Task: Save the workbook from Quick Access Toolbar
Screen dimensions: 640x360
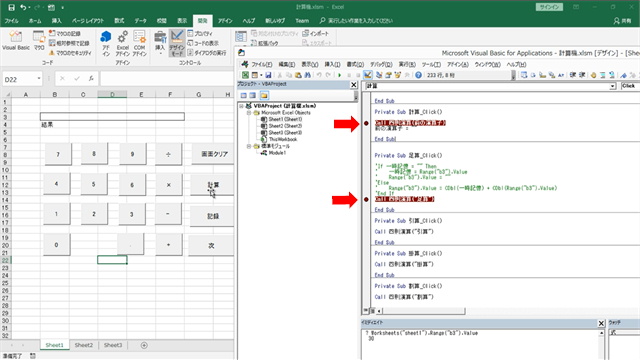Action: [x=11, y=7]
